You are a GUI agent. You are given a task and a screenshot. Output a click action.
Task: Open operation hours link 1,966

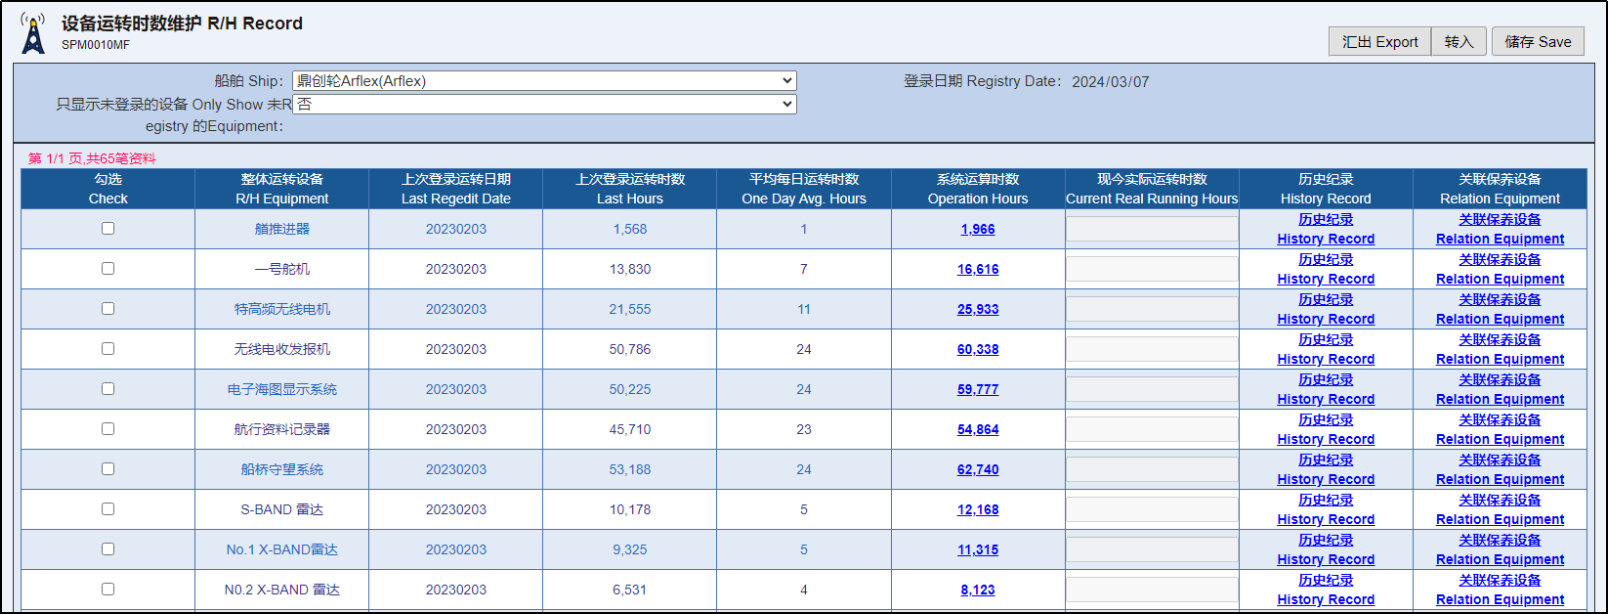(977, 229)
